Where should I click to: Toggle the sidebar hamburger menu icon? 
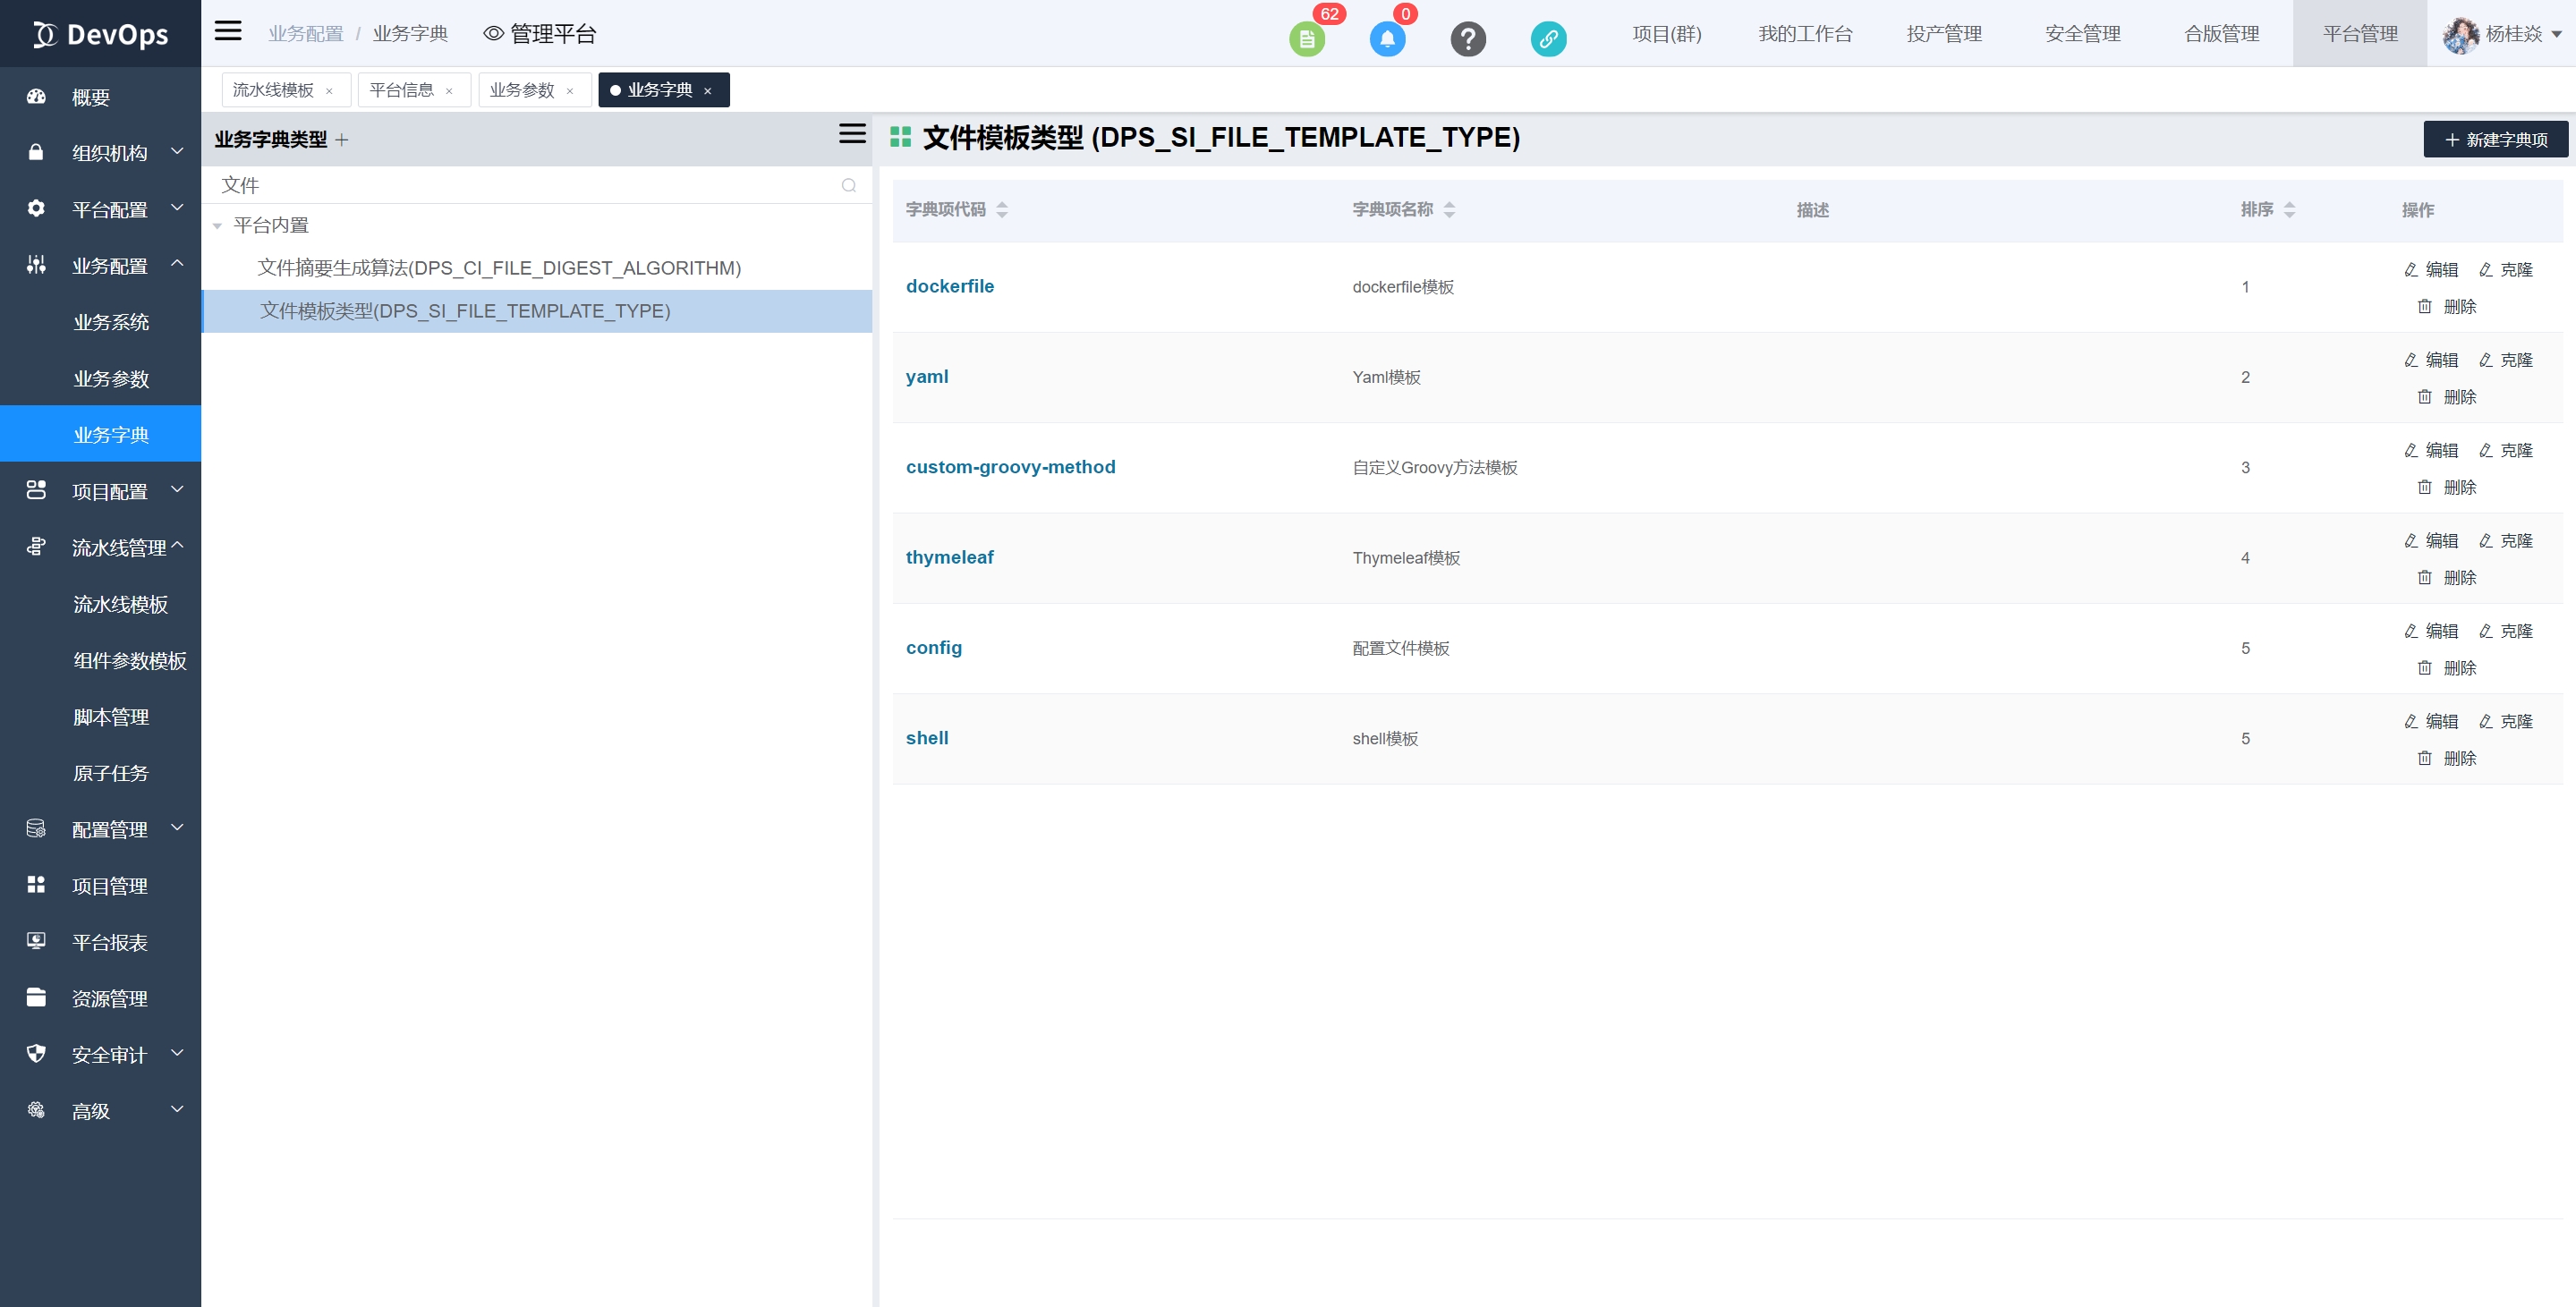click(228, 31)
